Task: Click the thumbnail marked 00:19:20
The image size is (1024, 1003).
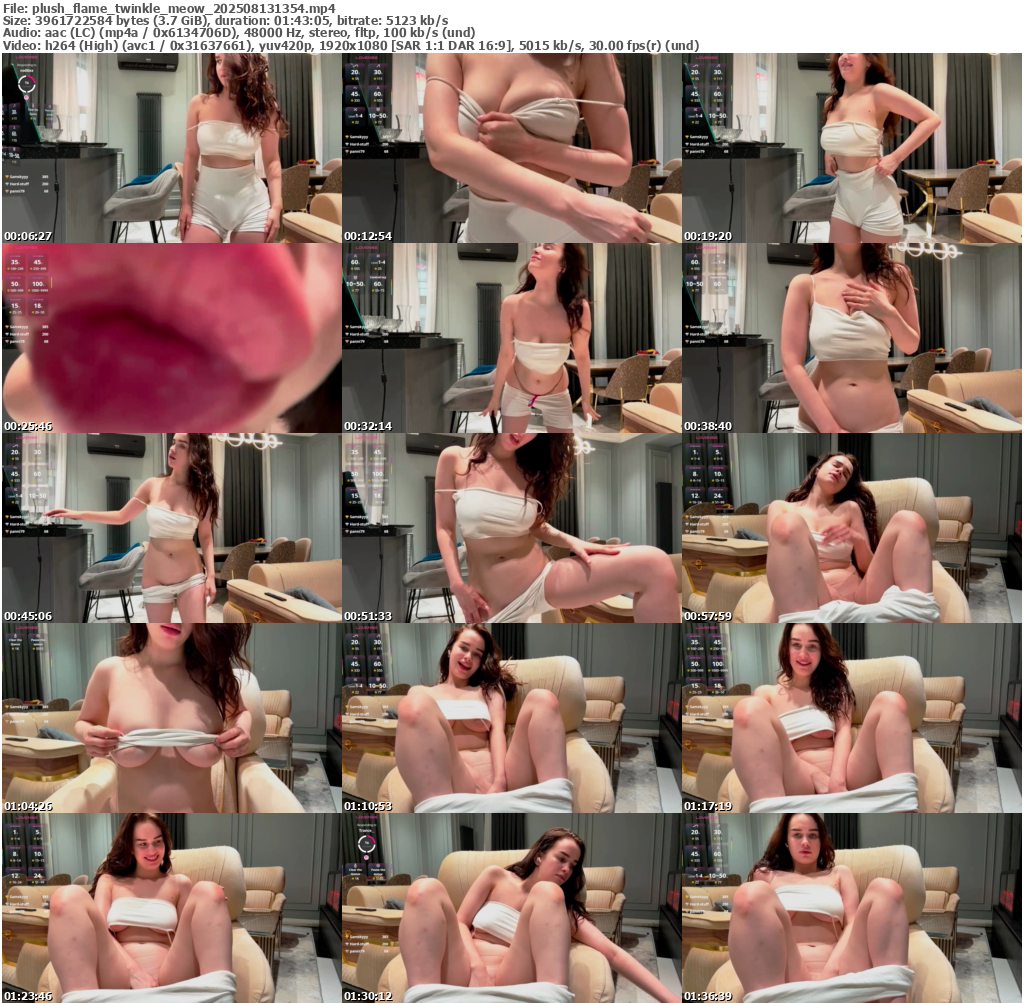Action: click(x=851, y=148)
